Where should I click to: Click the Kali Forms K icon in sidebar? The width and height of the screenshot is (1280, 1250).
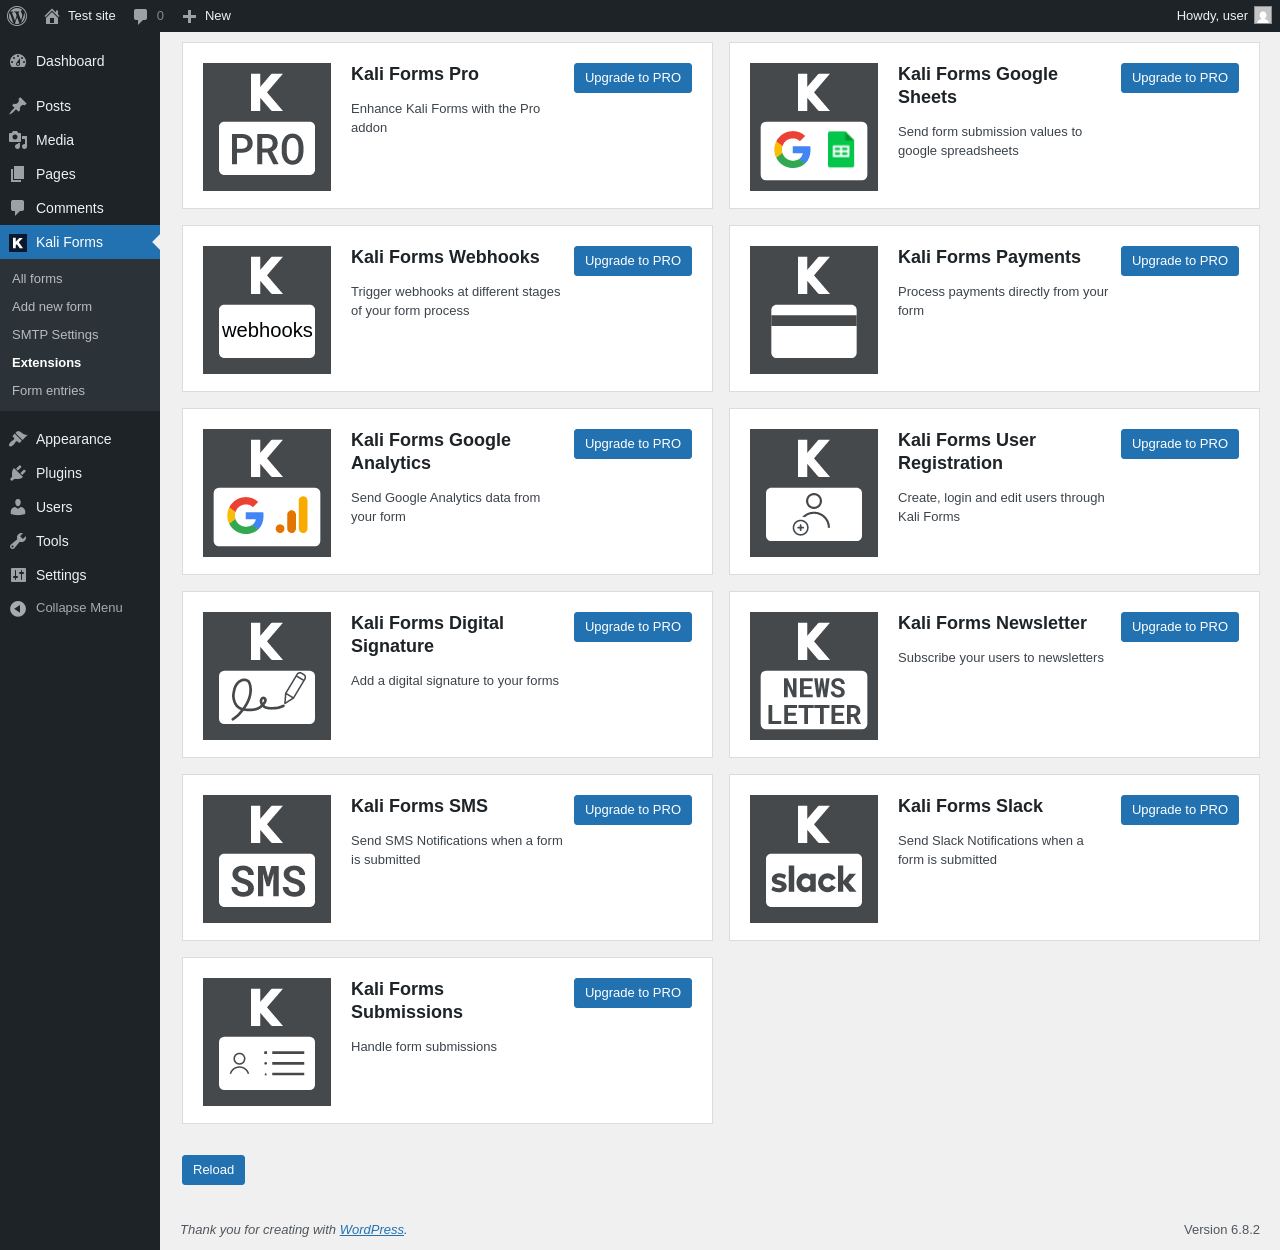click(x=18, y=242)
